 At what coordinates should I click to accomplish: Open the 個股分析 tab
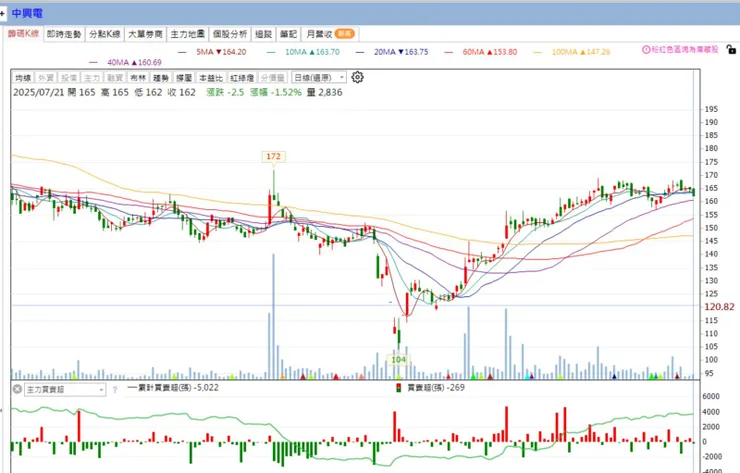click(230, 34)
